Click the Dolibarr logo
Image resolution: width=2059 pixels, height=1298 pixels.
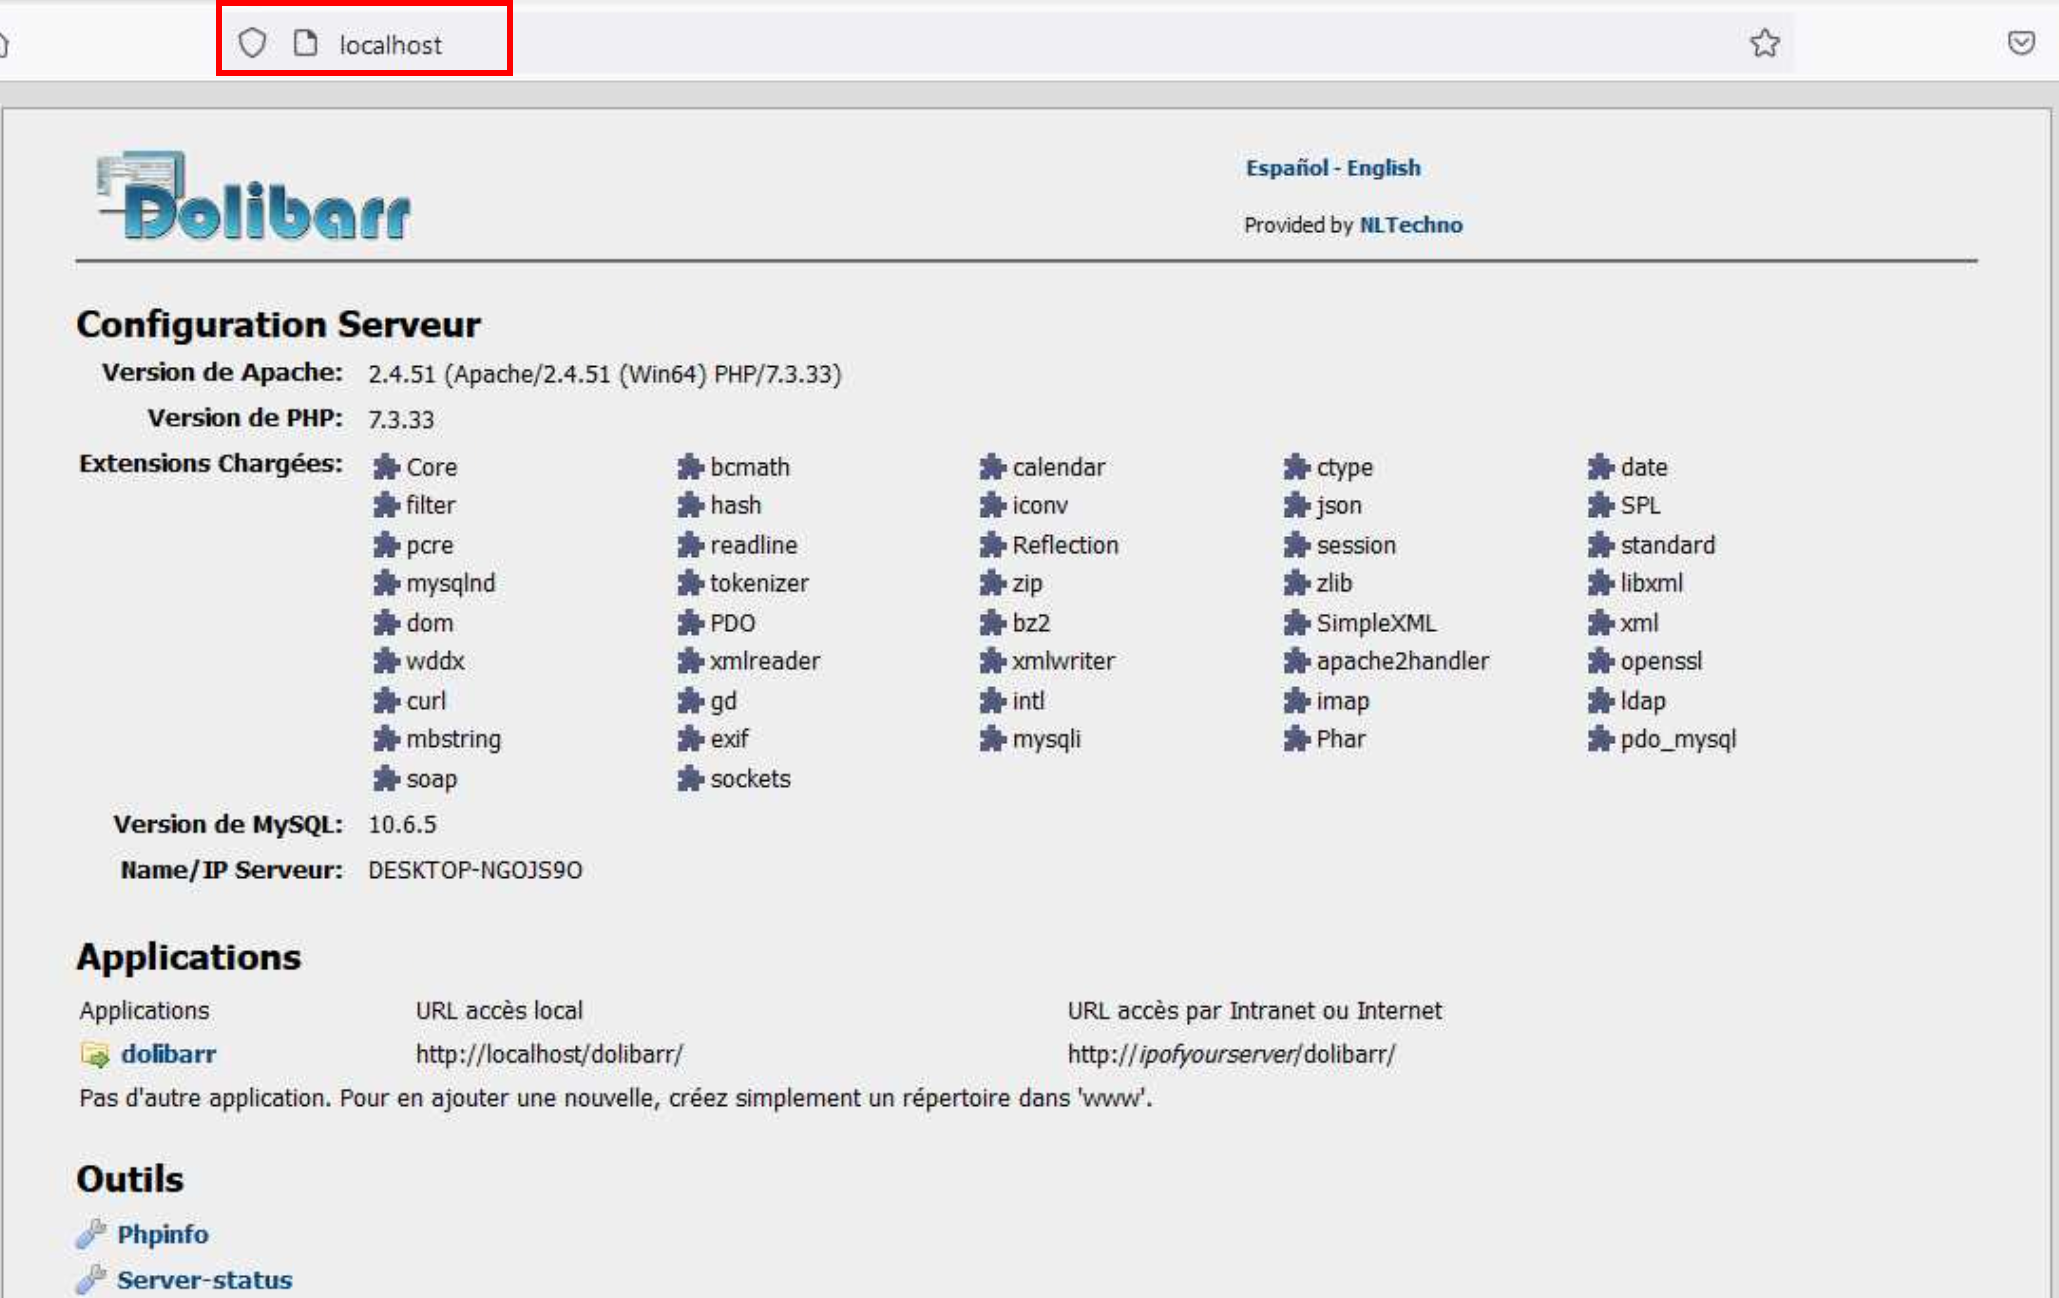click(x=253, y=196)
